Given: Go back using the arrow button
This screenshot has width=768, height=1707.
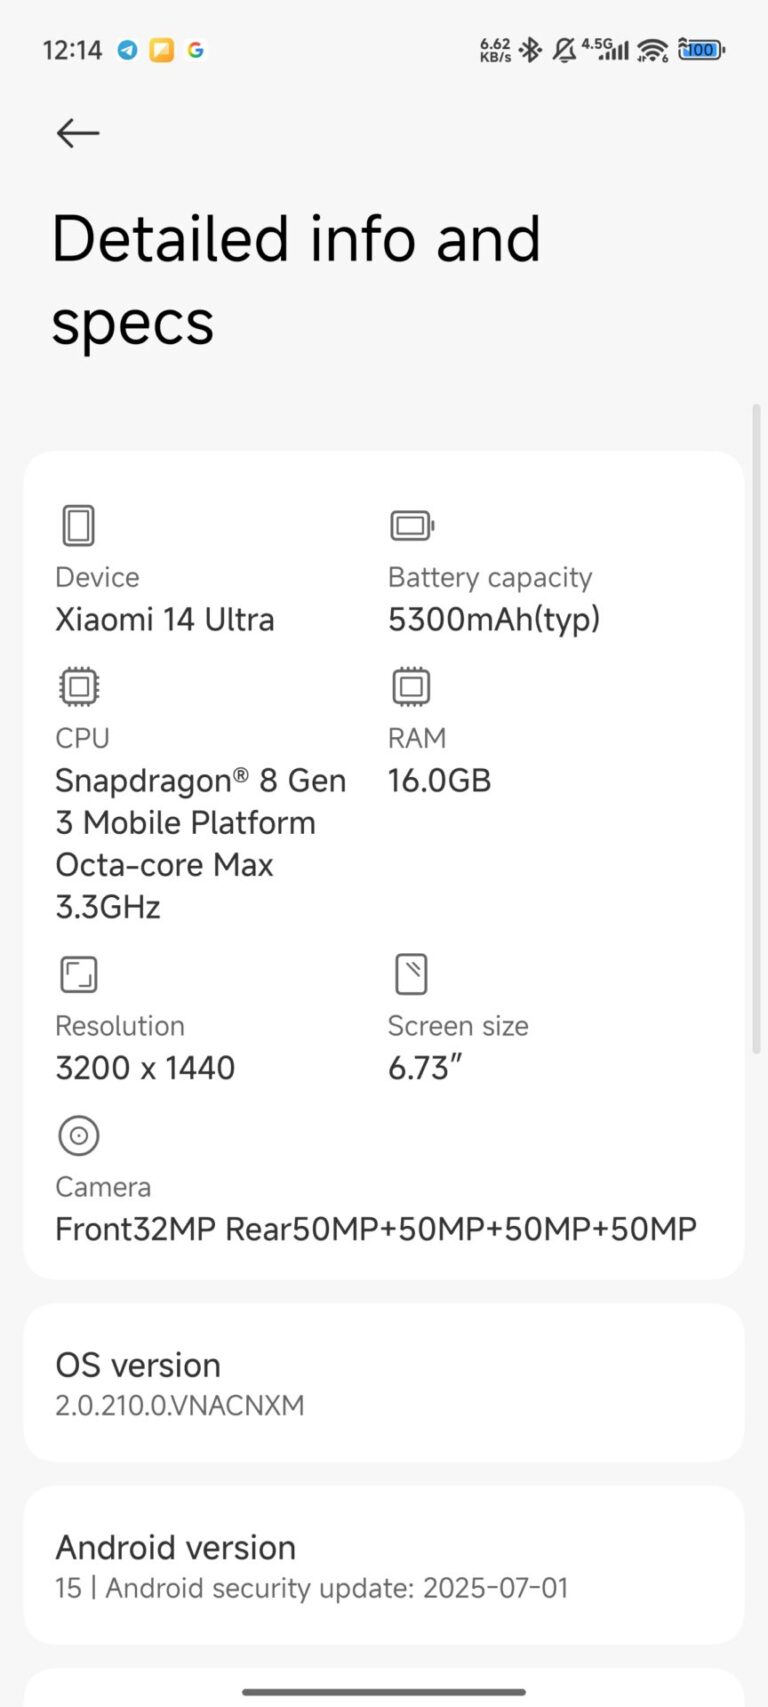Looking at the screenshot, I should click(77, 132).
